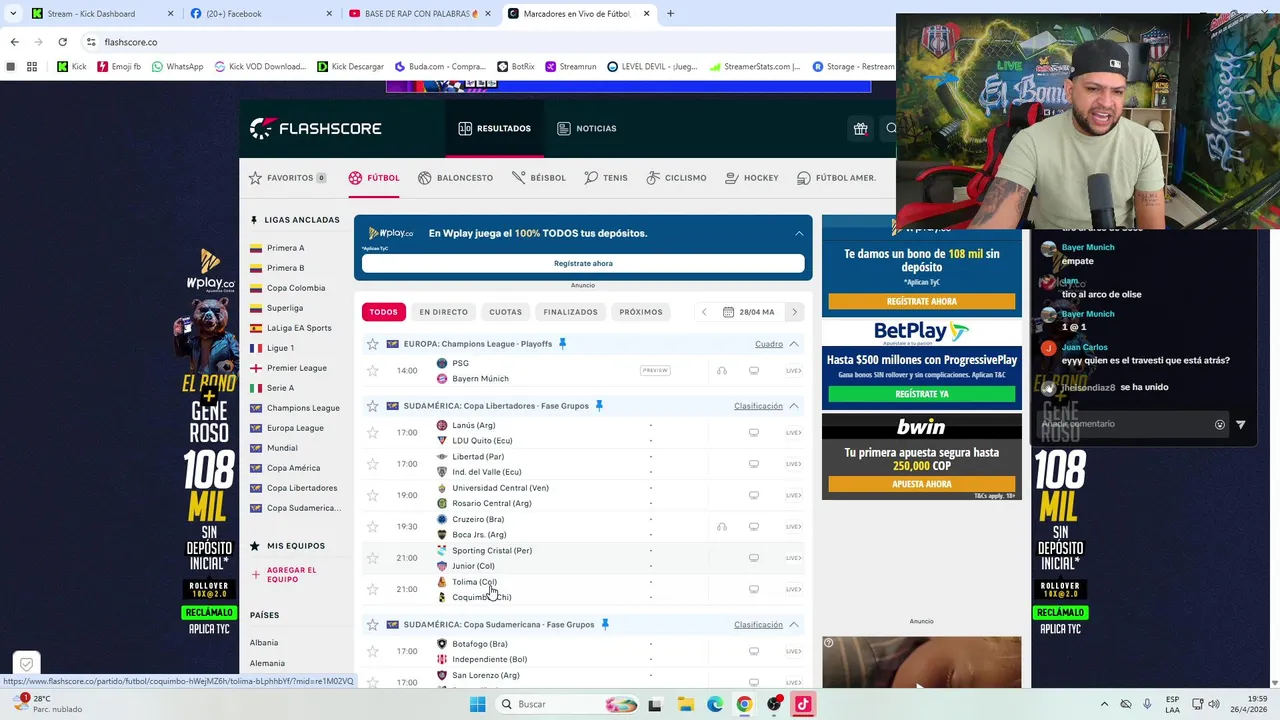1280x720 pixels.
Task: Open the calendar date picker 28/04 MA
Action: click(x=749, y=312)
